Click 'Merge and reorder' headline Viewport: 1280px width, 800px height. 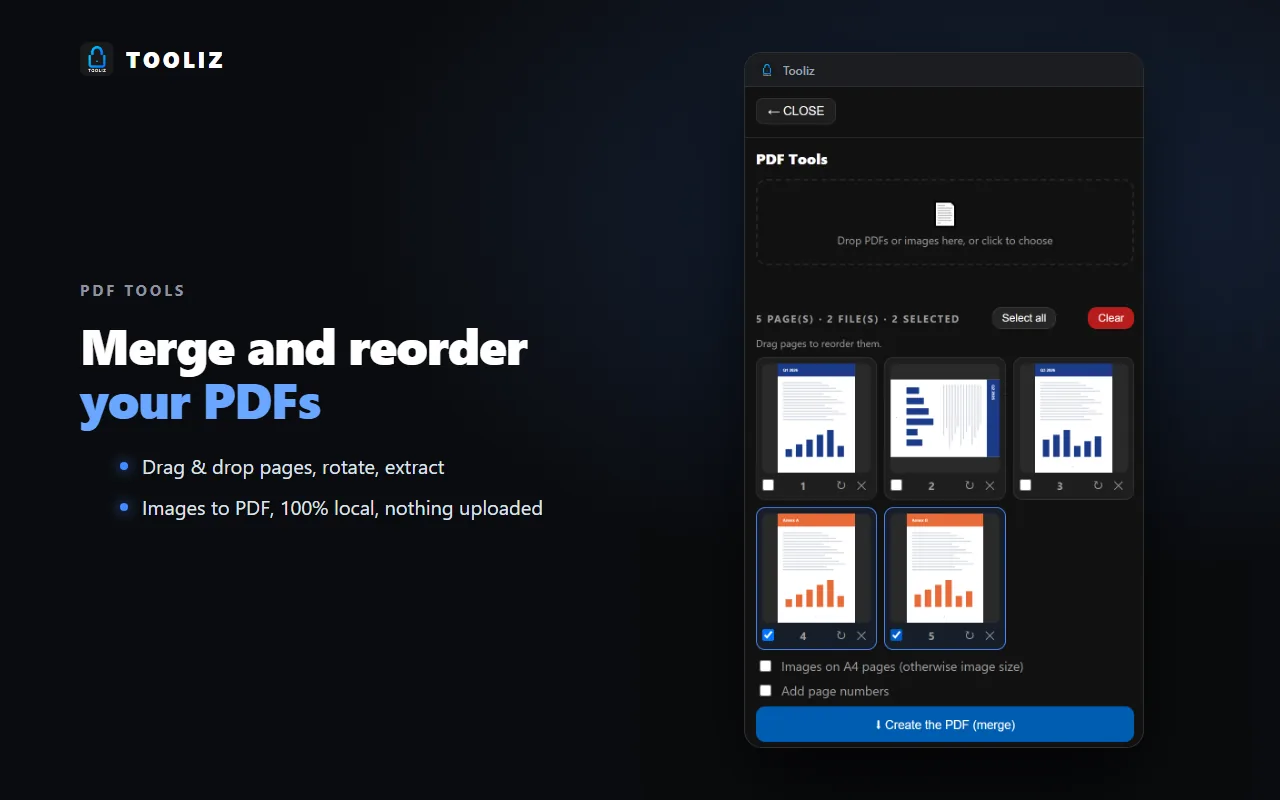click(304, 348)
